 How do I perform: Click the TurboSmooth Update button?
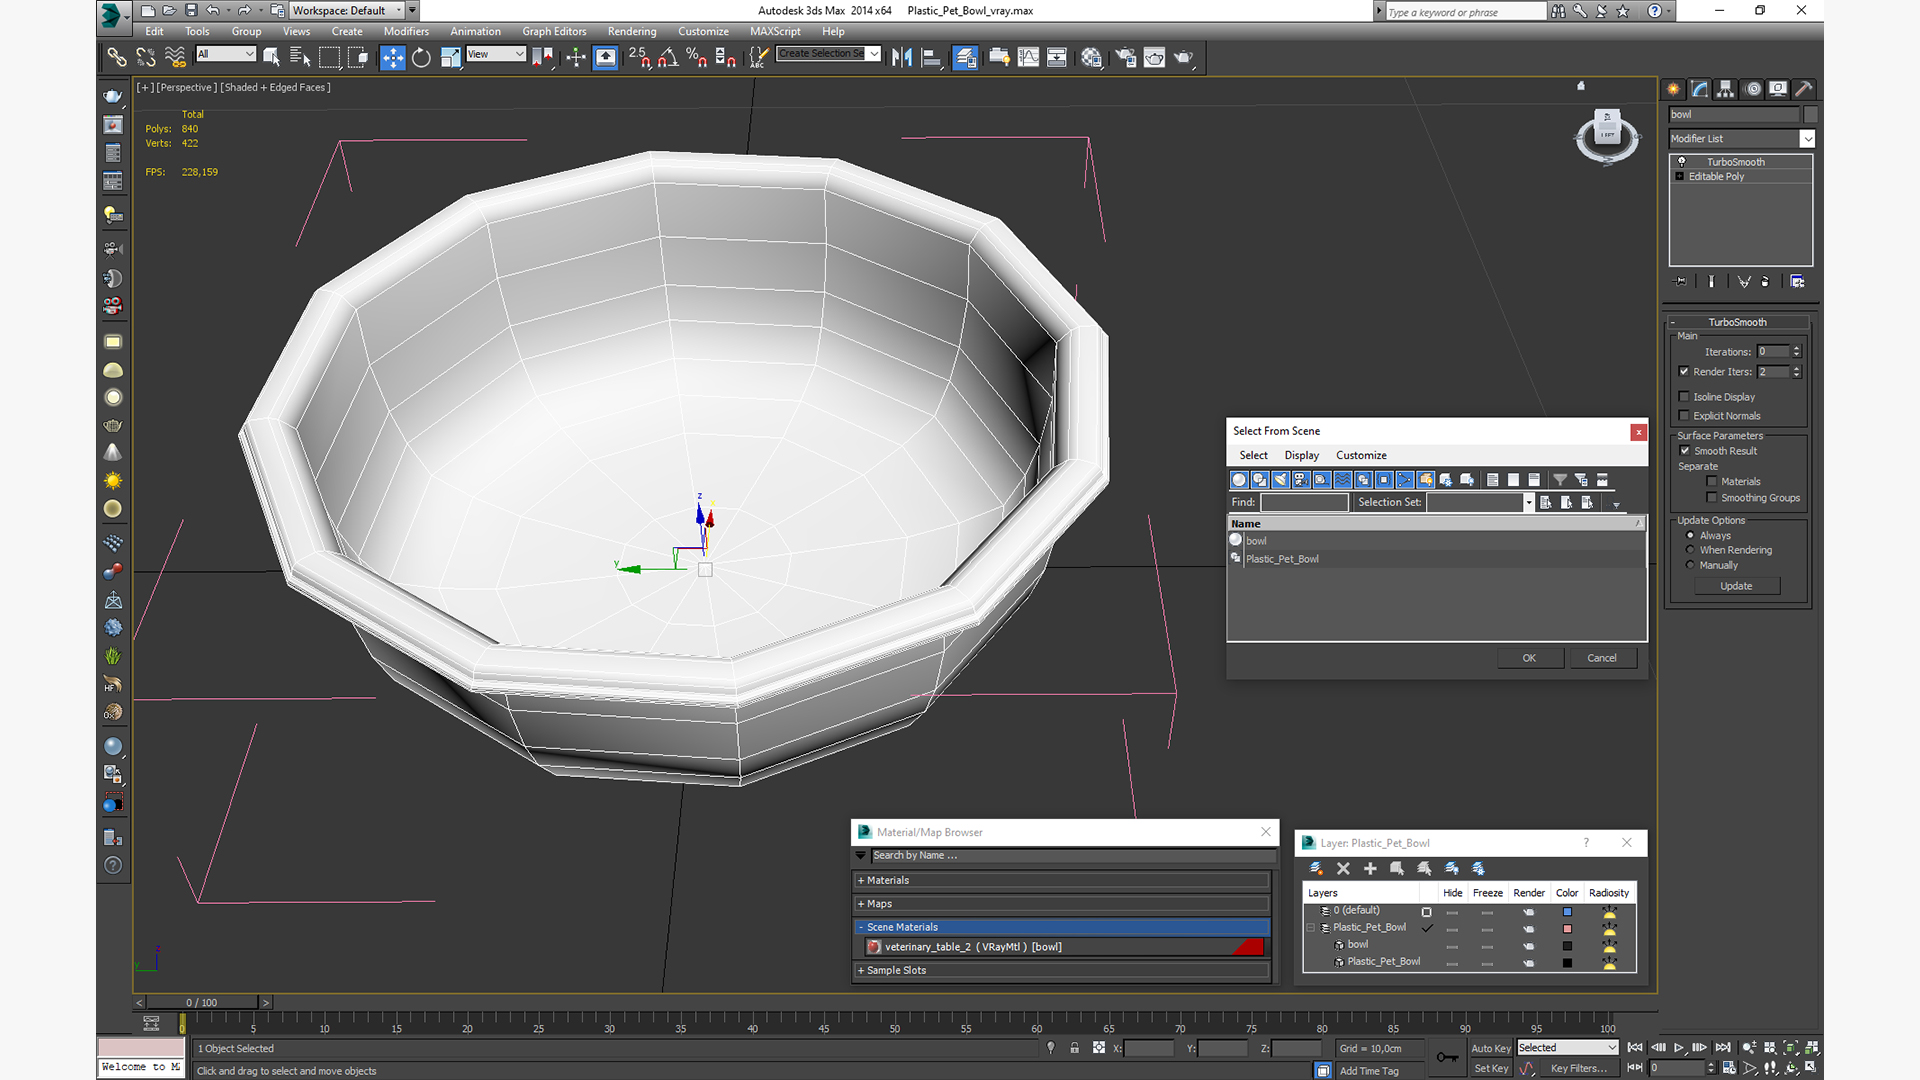point(1736,586)
